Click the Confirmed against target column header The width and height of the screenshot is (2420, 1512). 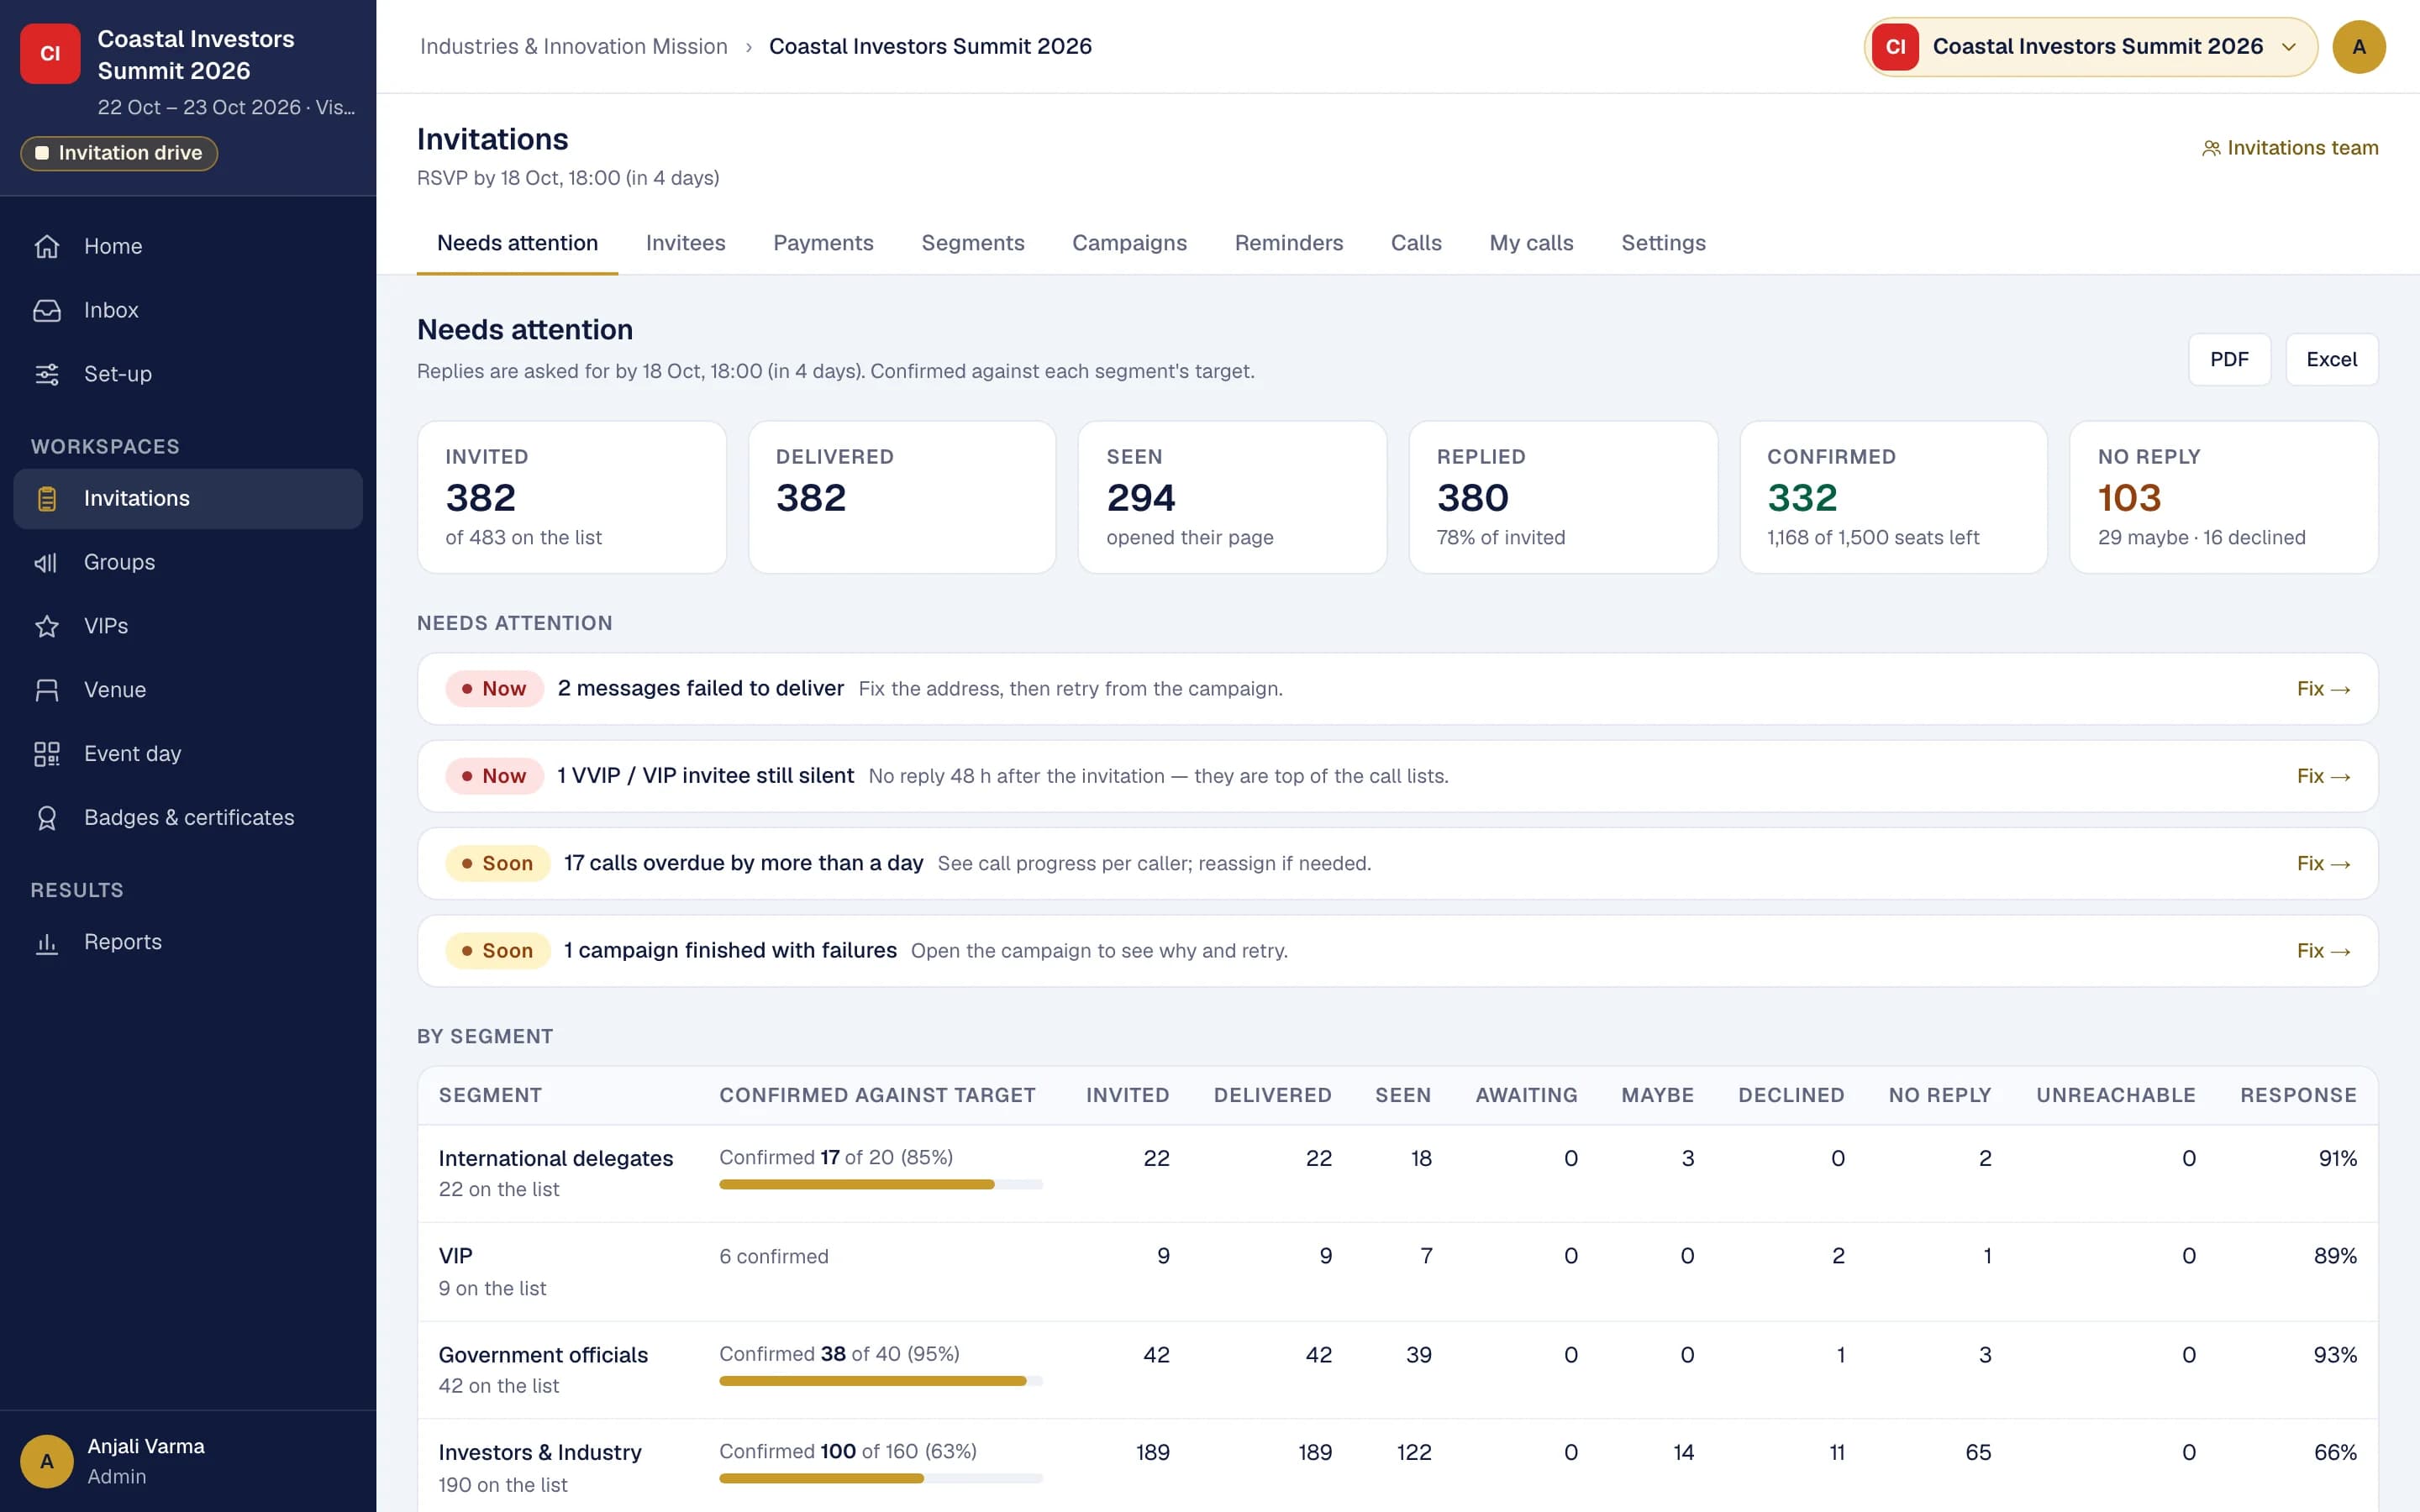[877, 1095]
